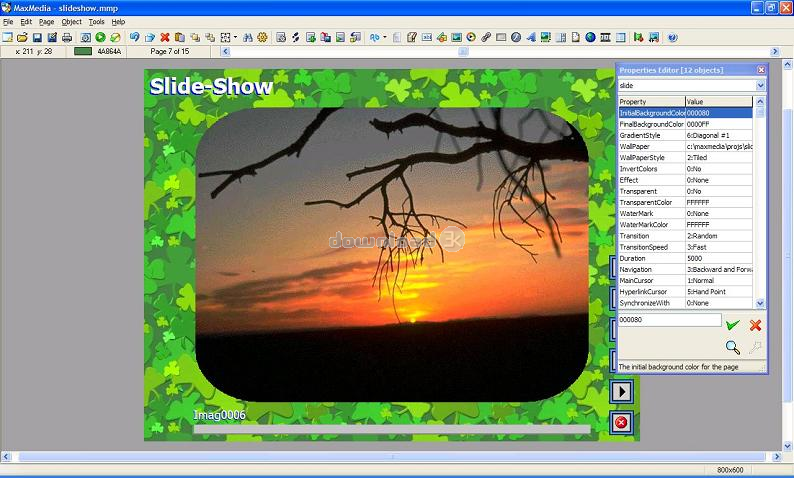The width and height of the screenshot is (794, 478).
Task: Click the binoculars Find icon
Action: [247, 37]
